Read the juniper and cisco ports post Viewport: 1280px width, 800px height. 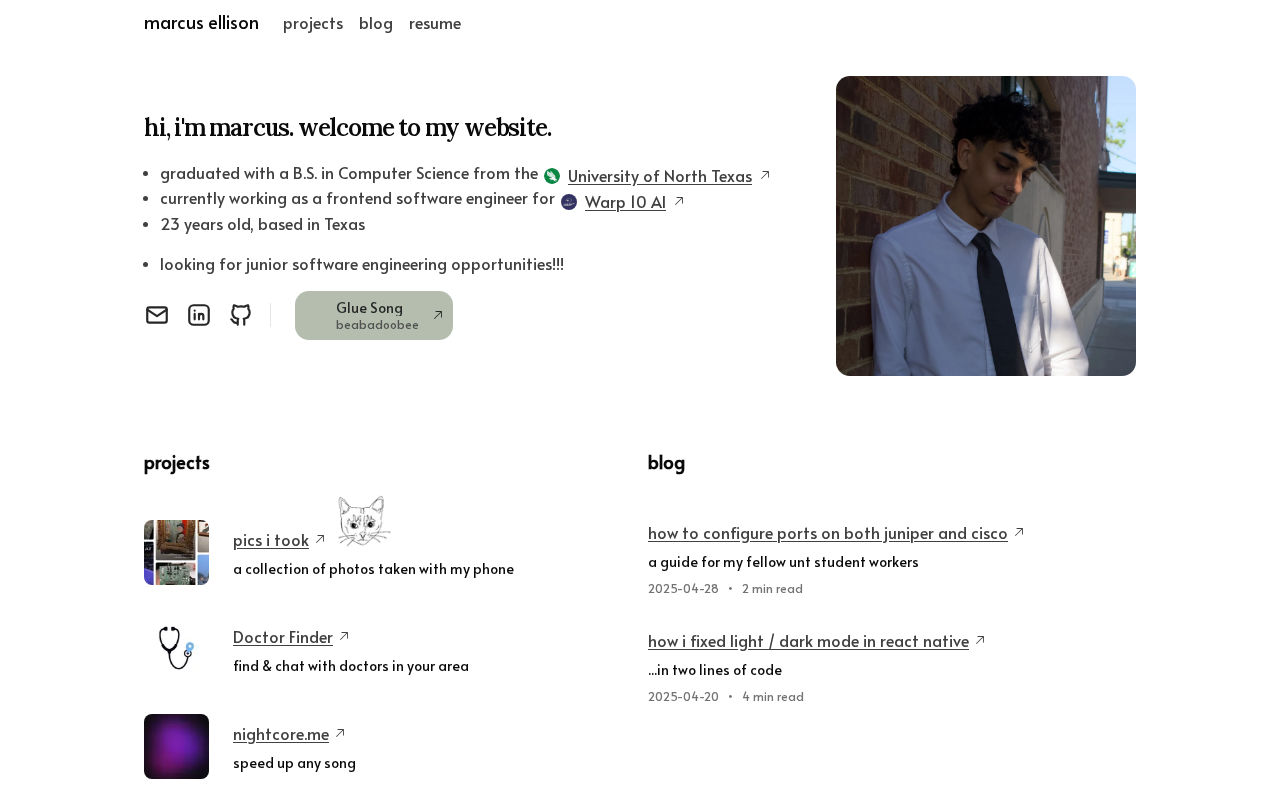click(x=828, y=533)
